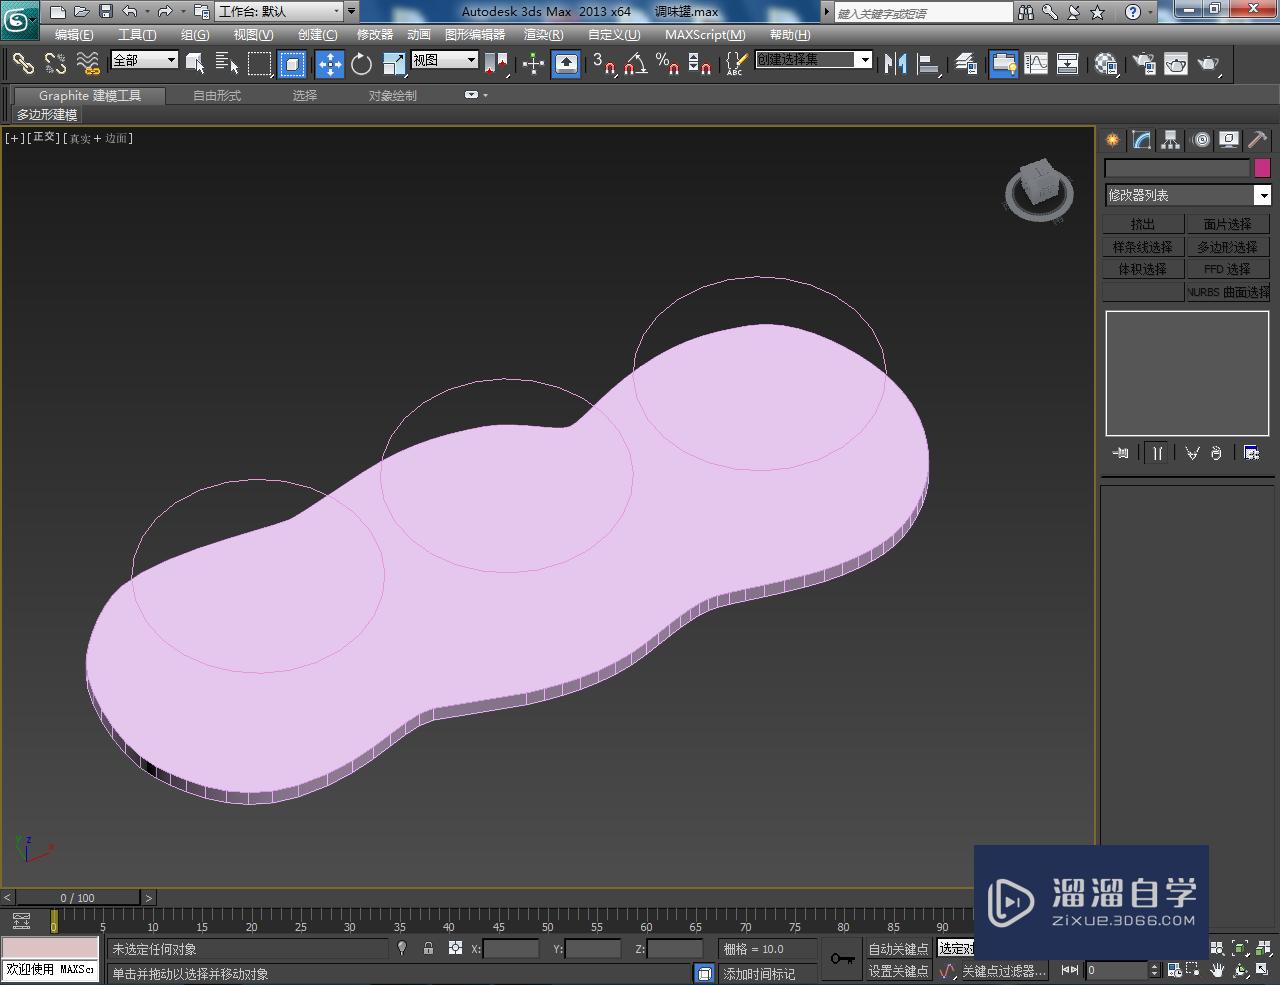Viewport: 1280px width, 985px height.
Task: Open the selection filter 全部 dropdown
Action: pos(144,60)
